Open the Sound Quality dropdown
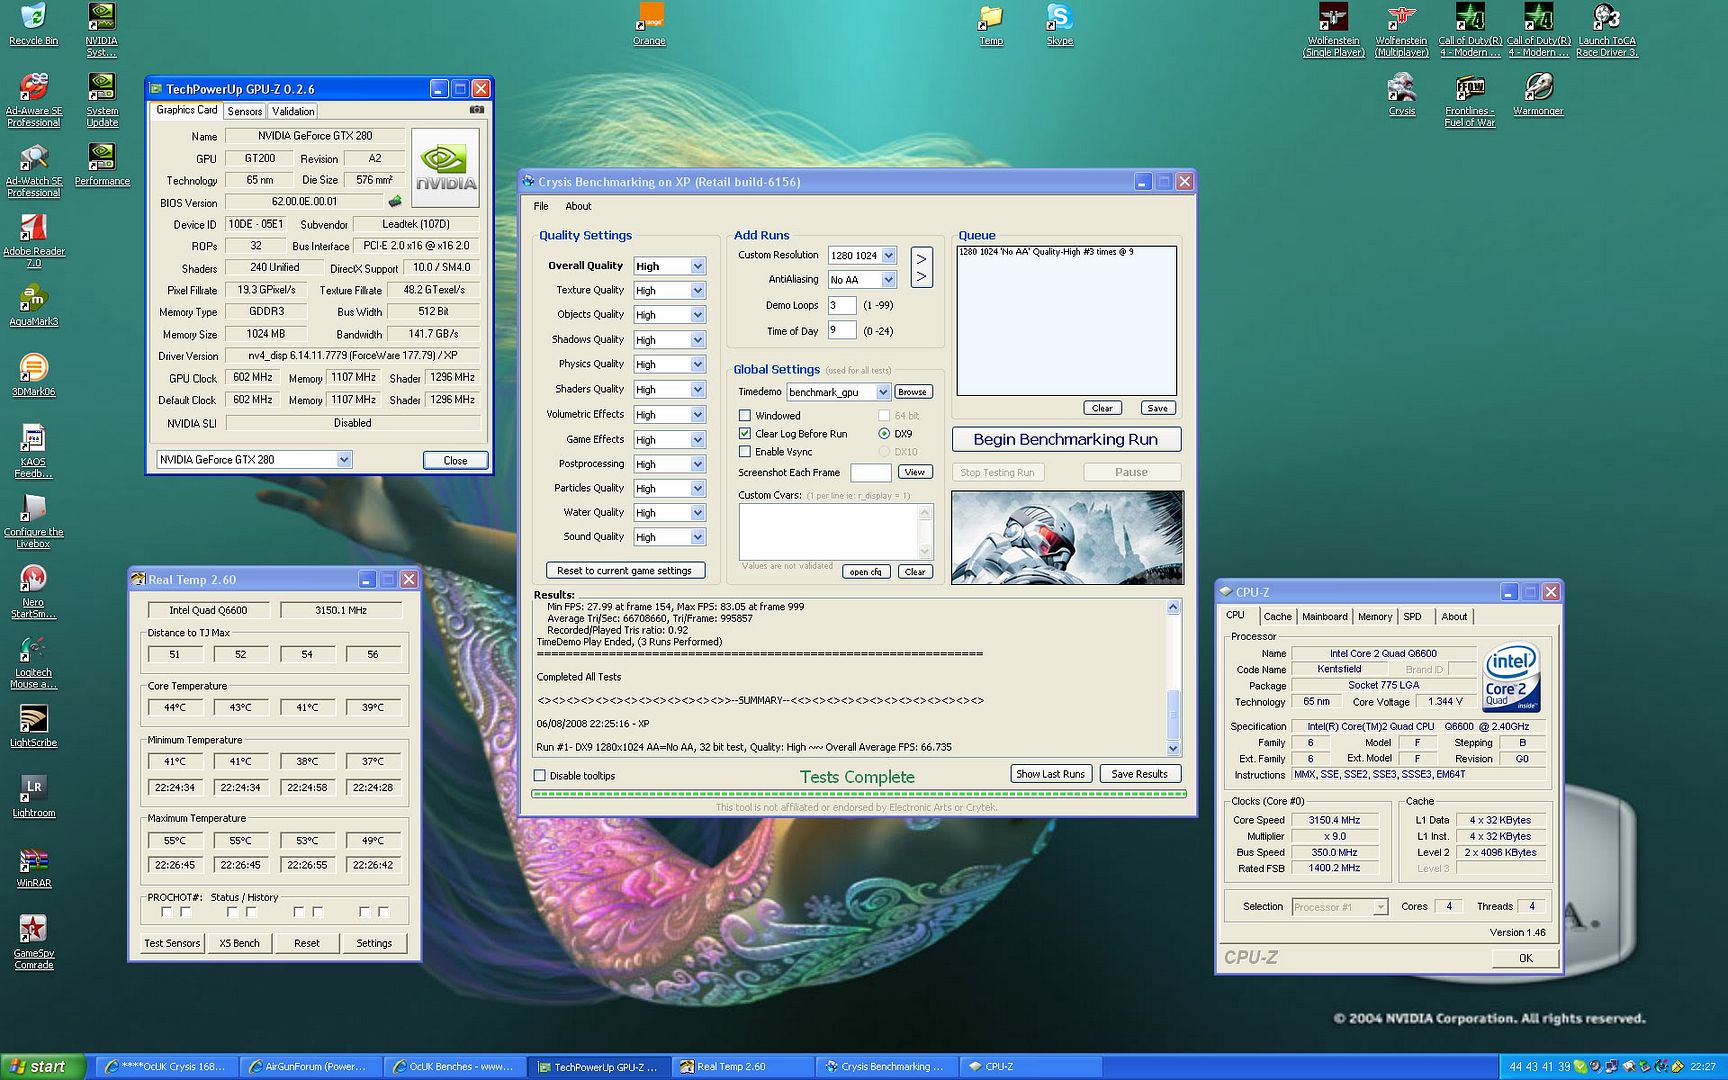Image resolution: width=1728 pixels, height=1080 pixels. click(697, 537)
